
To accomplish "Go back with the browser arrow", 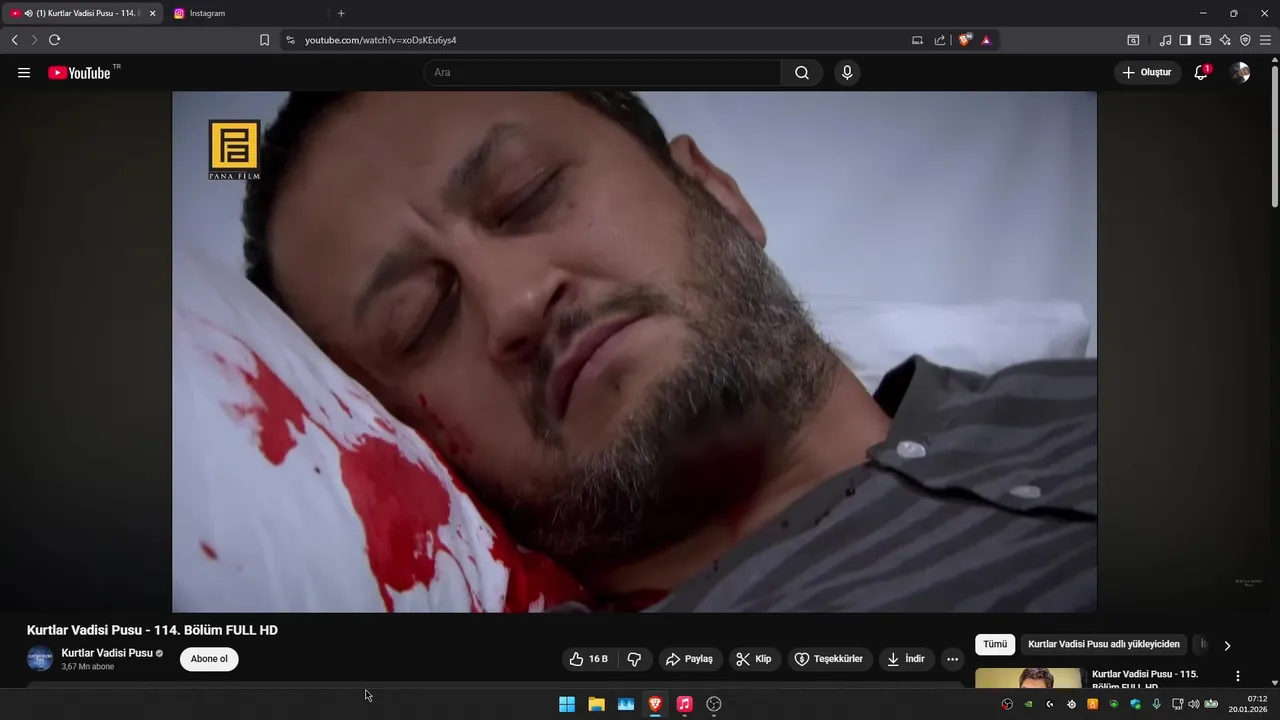I will tap(14, 40).
